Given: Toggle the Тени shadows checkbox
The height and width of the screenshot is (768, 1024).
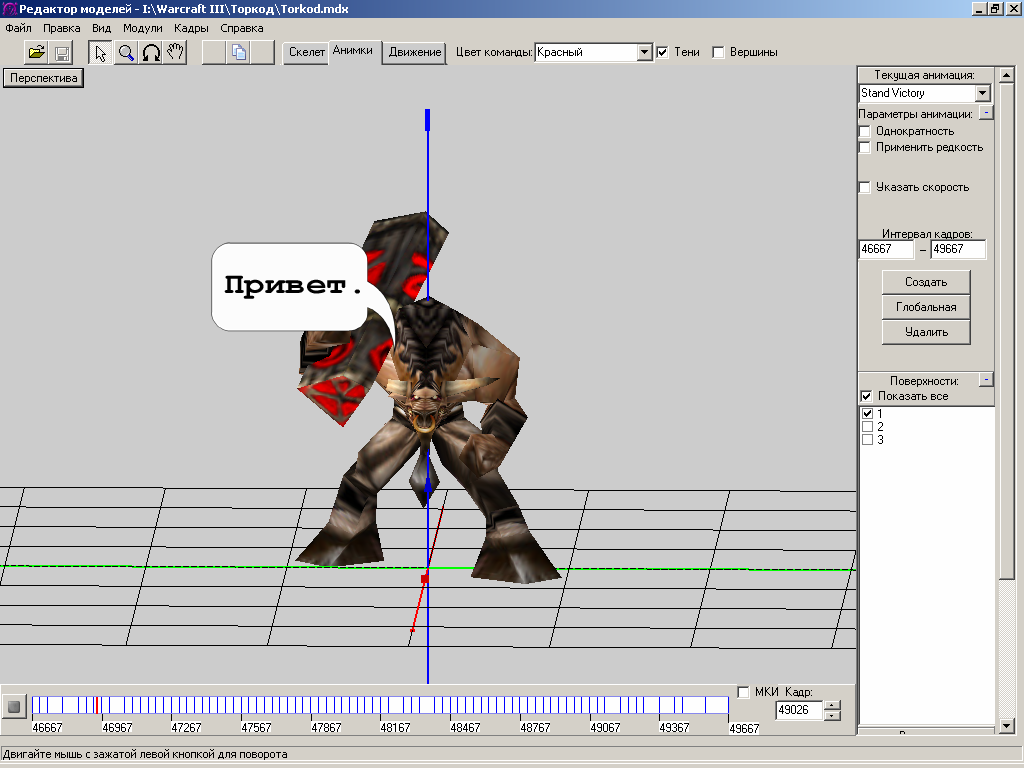Looking at the screenshot, I should pyautogui.click(x=662, y=52).
